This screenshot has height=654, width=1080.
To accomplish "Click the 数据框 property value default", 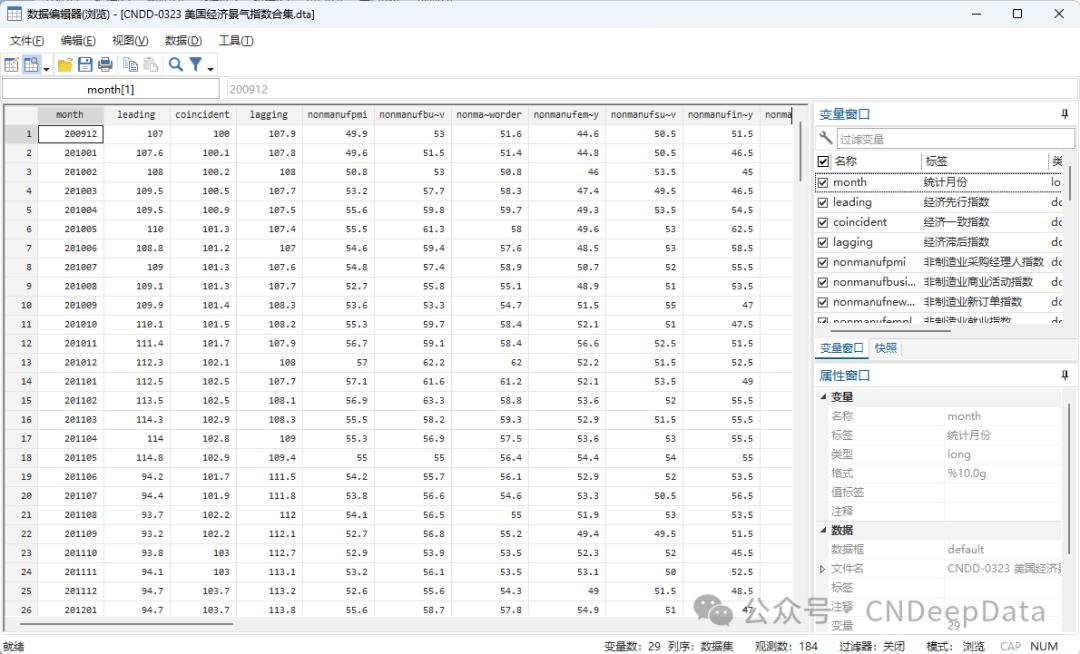I will point(966,549).
